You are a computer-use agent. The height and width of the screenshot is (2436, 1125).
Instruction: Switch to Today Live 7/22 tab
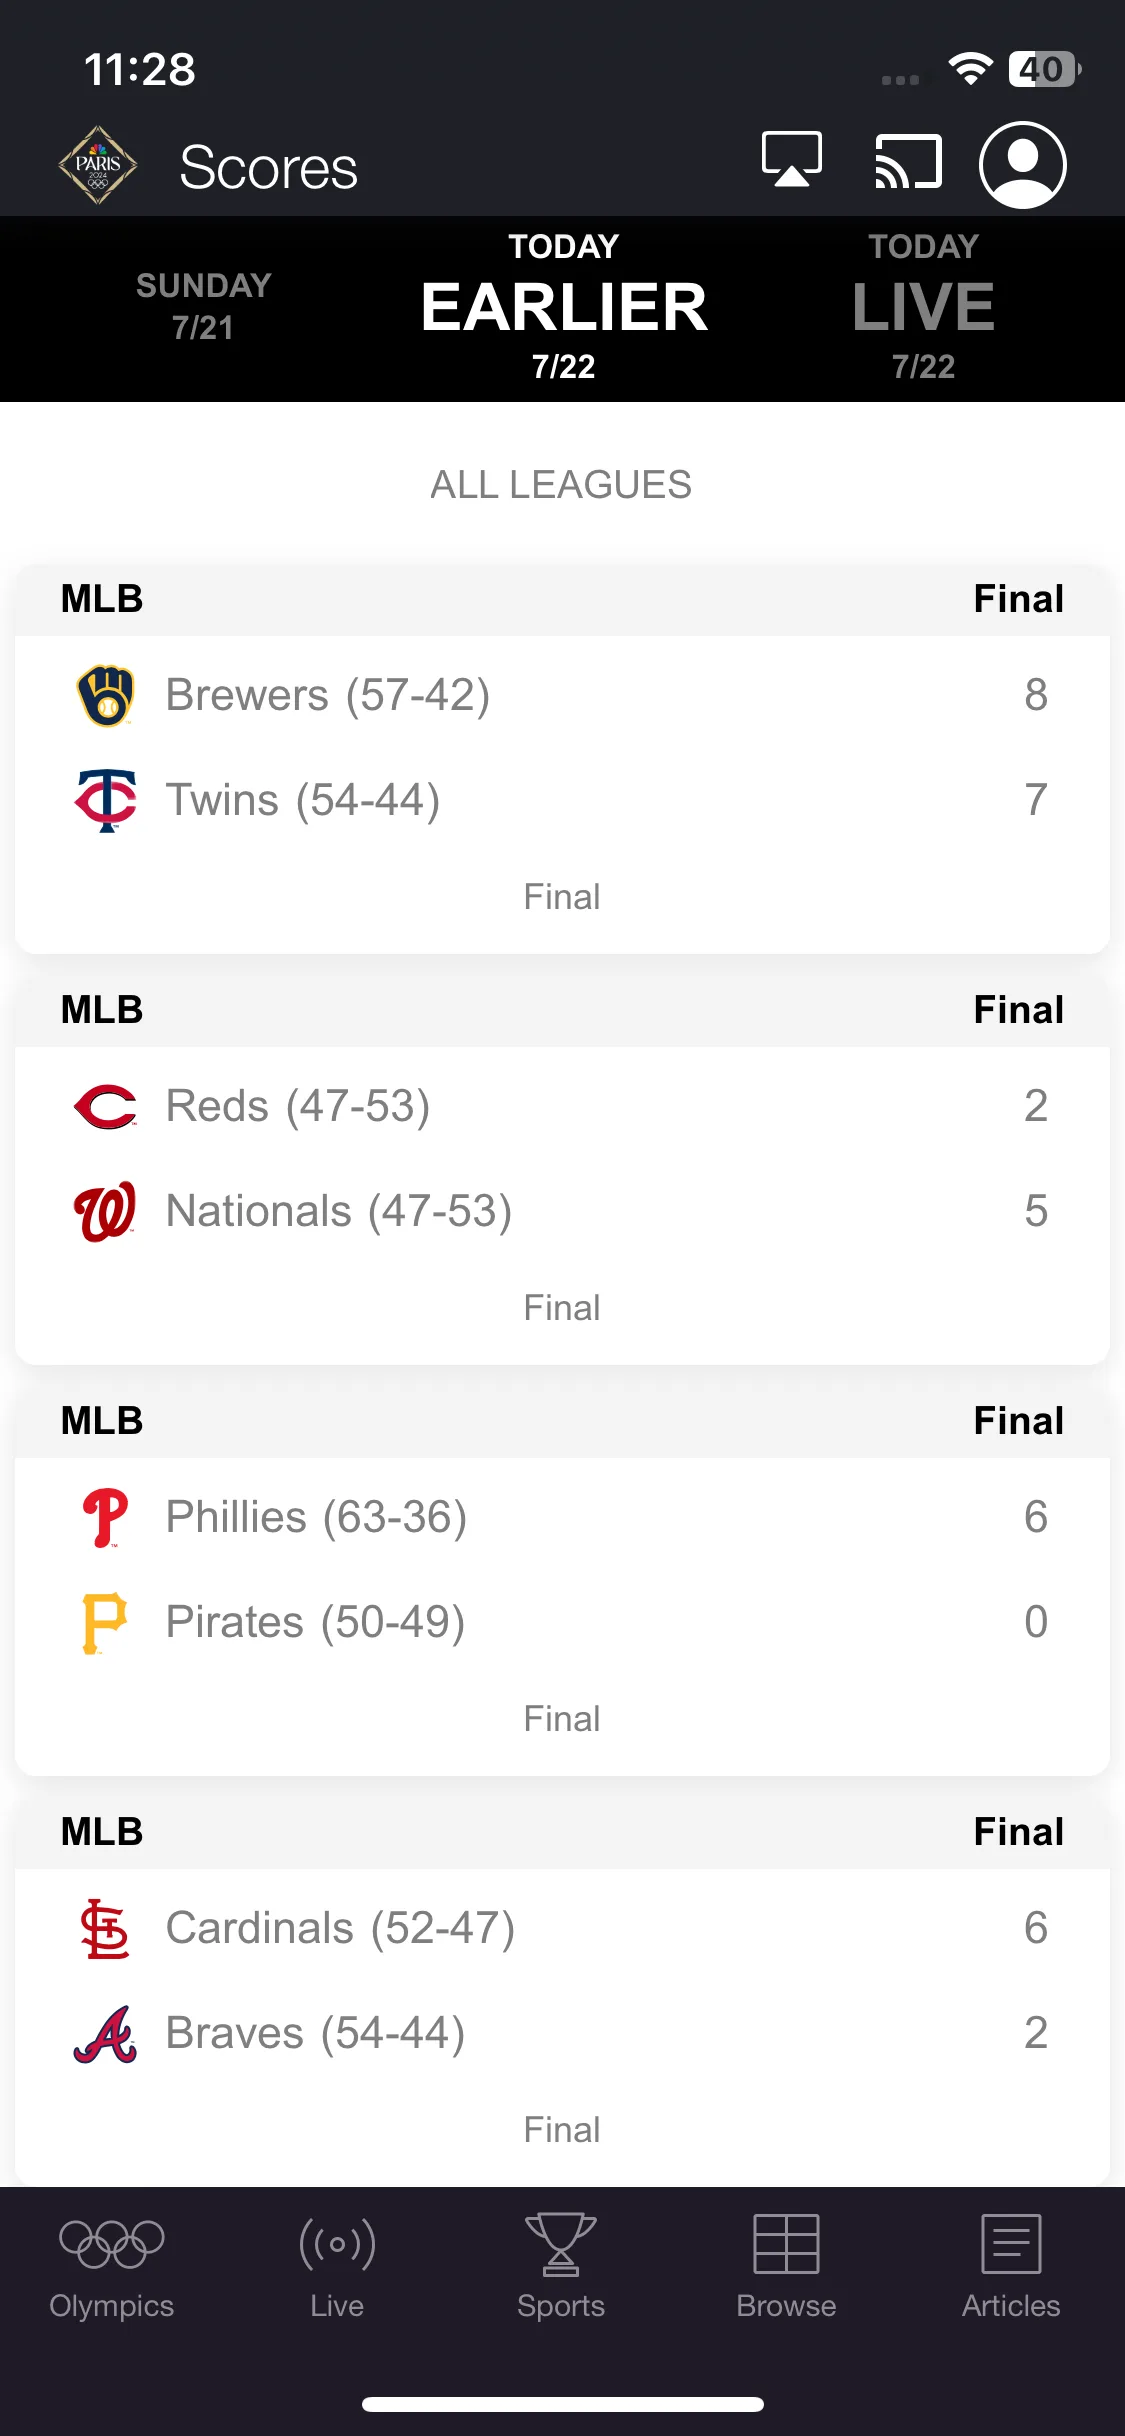[923, 306]
